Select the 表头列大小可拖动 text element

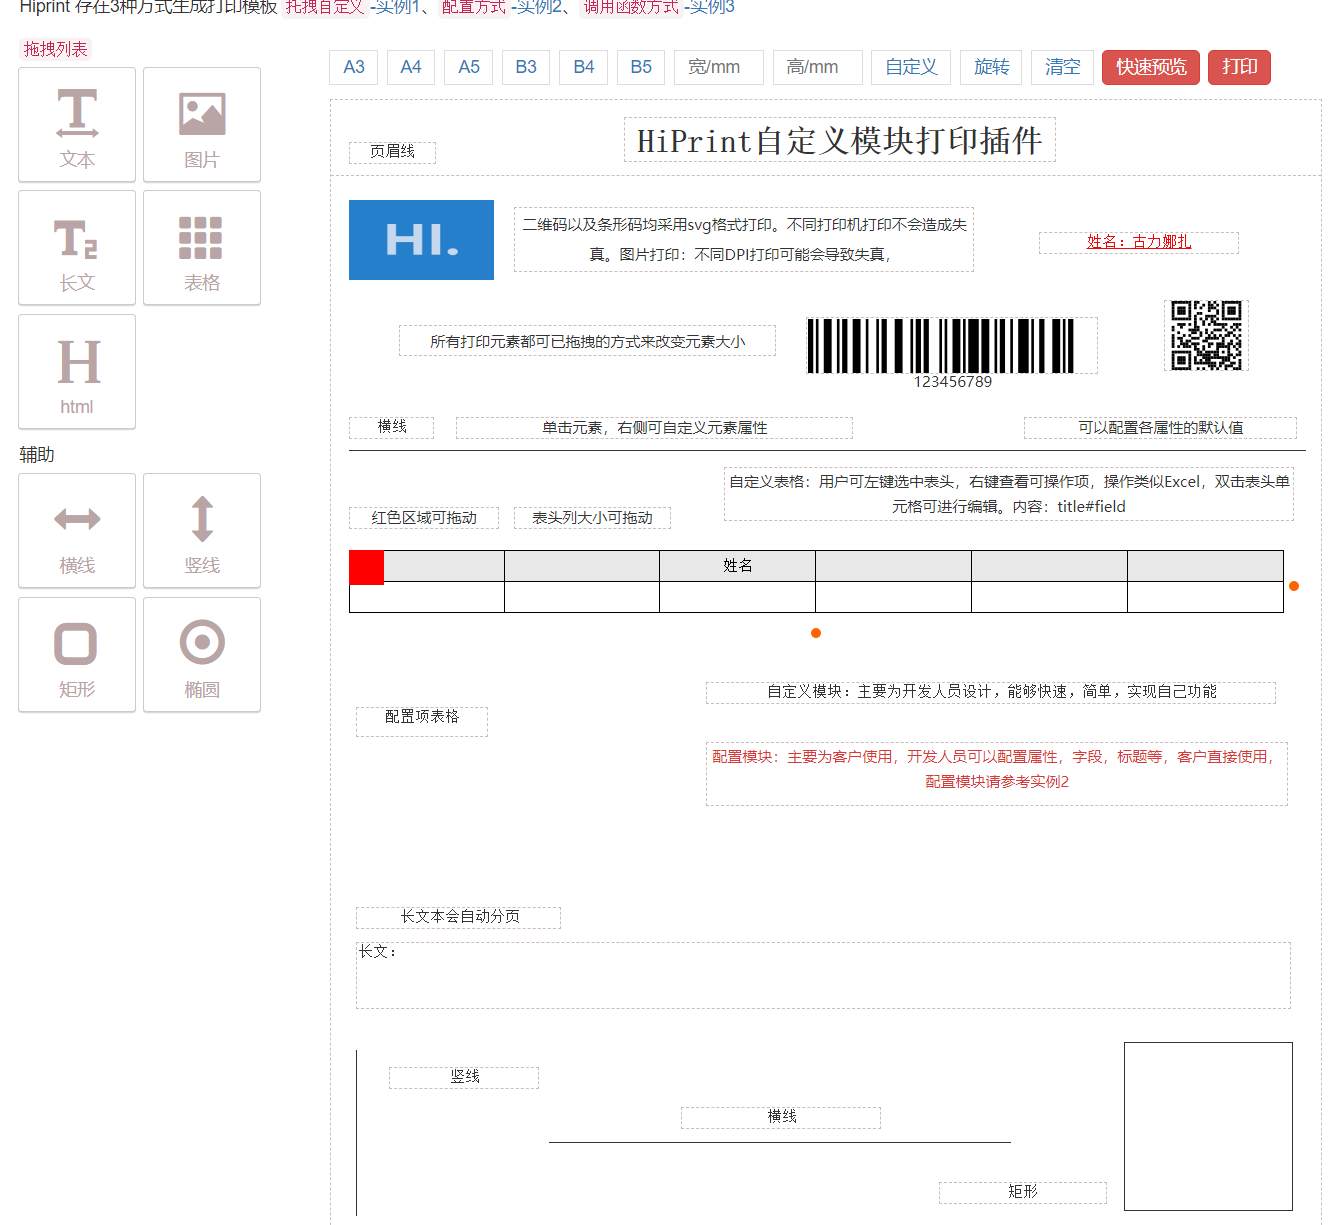click(592, 518)
